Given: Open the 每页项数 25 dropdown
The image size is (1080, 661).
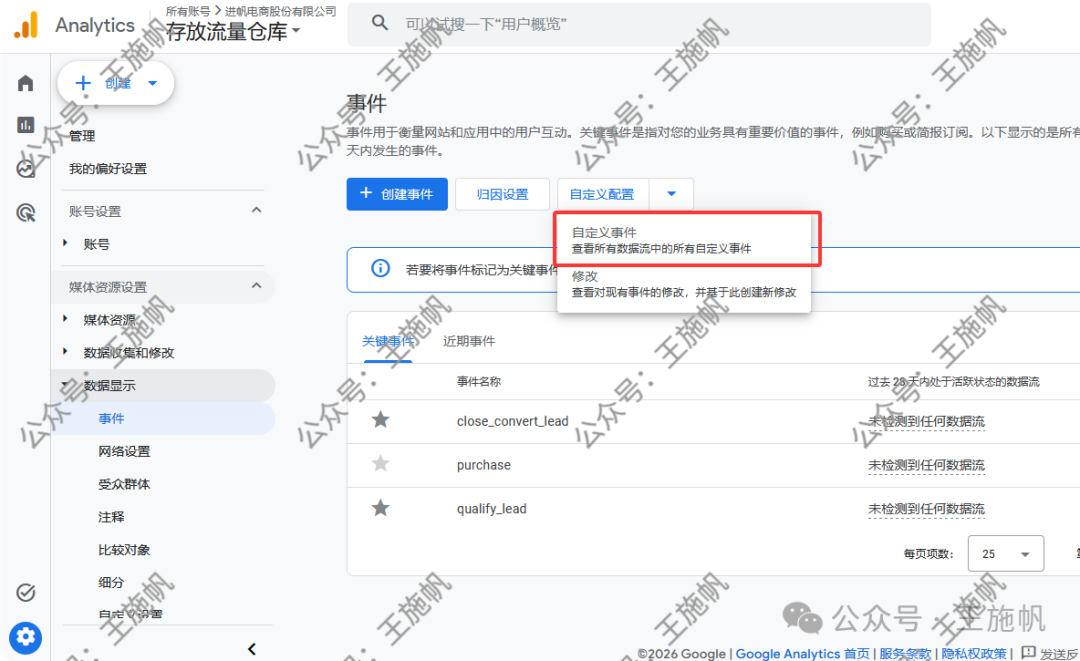Looking at the screenshot, I should pyautogui.click(x=1006, y=554).
